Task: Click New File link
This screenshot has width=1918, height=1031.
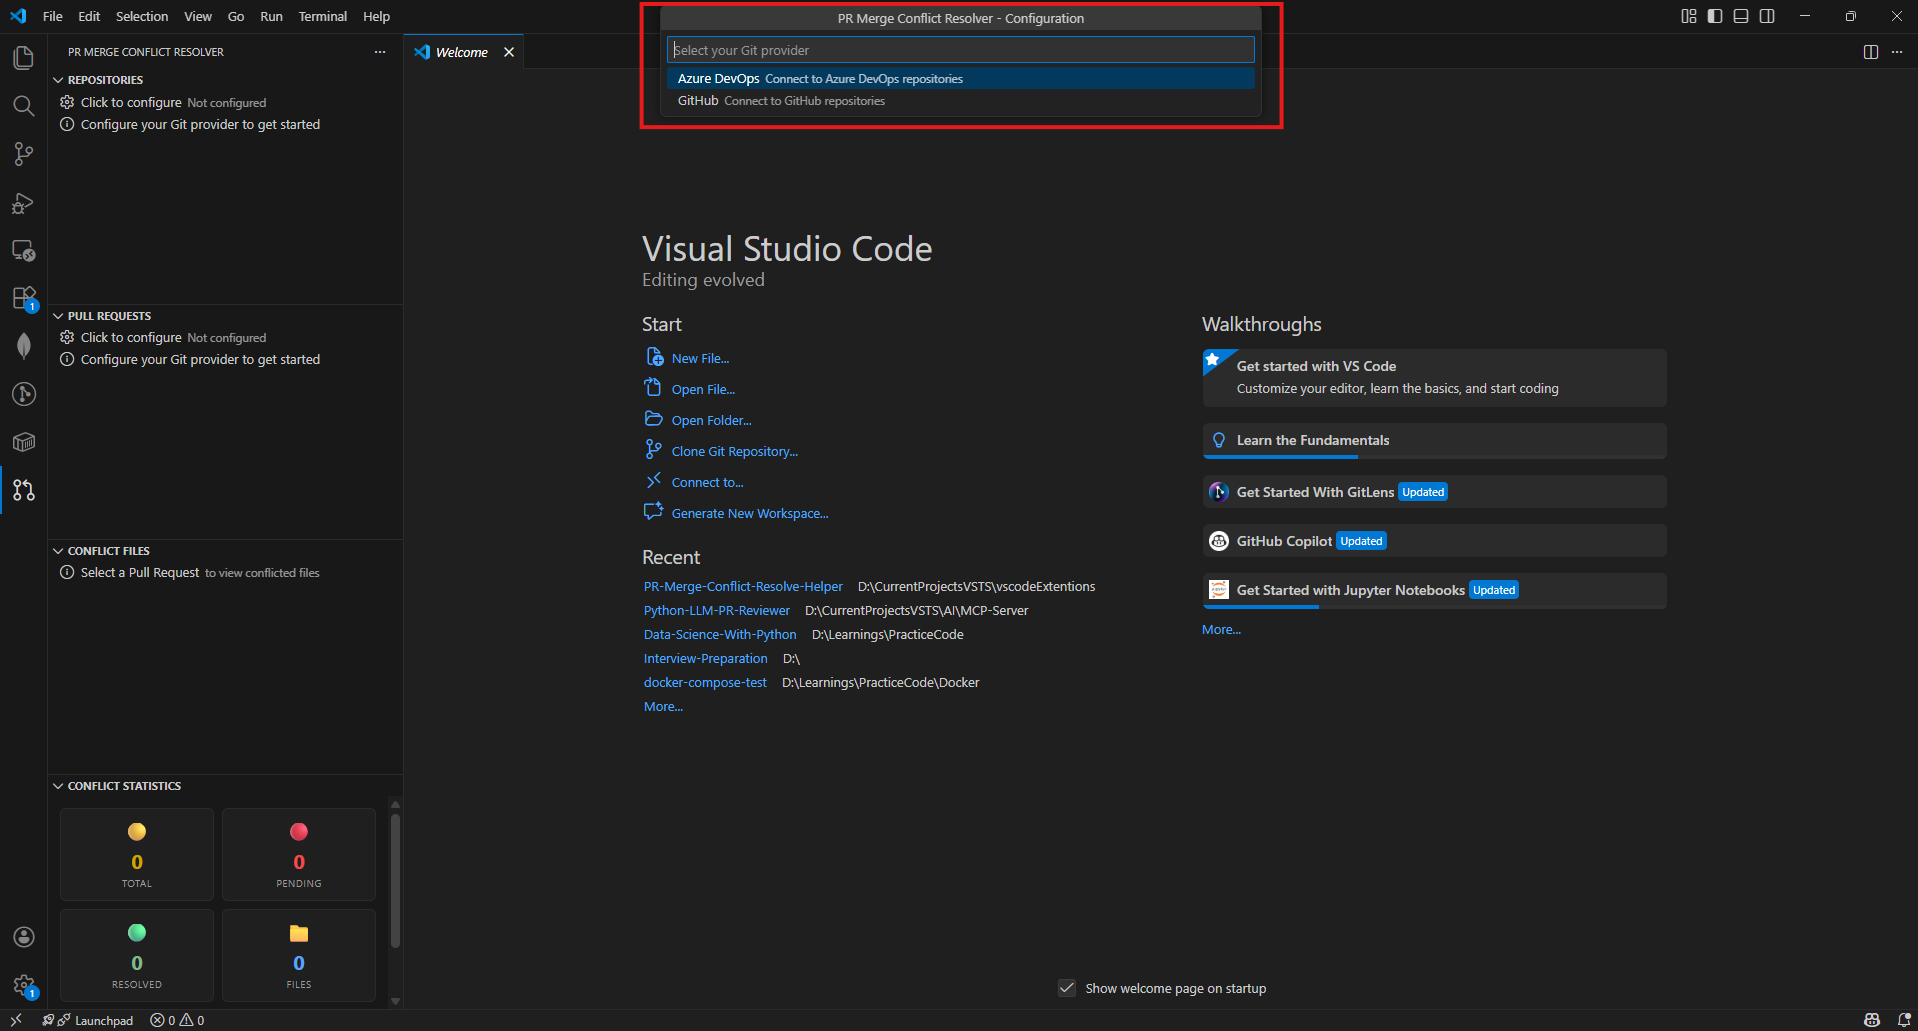Action: click(700, 358)
